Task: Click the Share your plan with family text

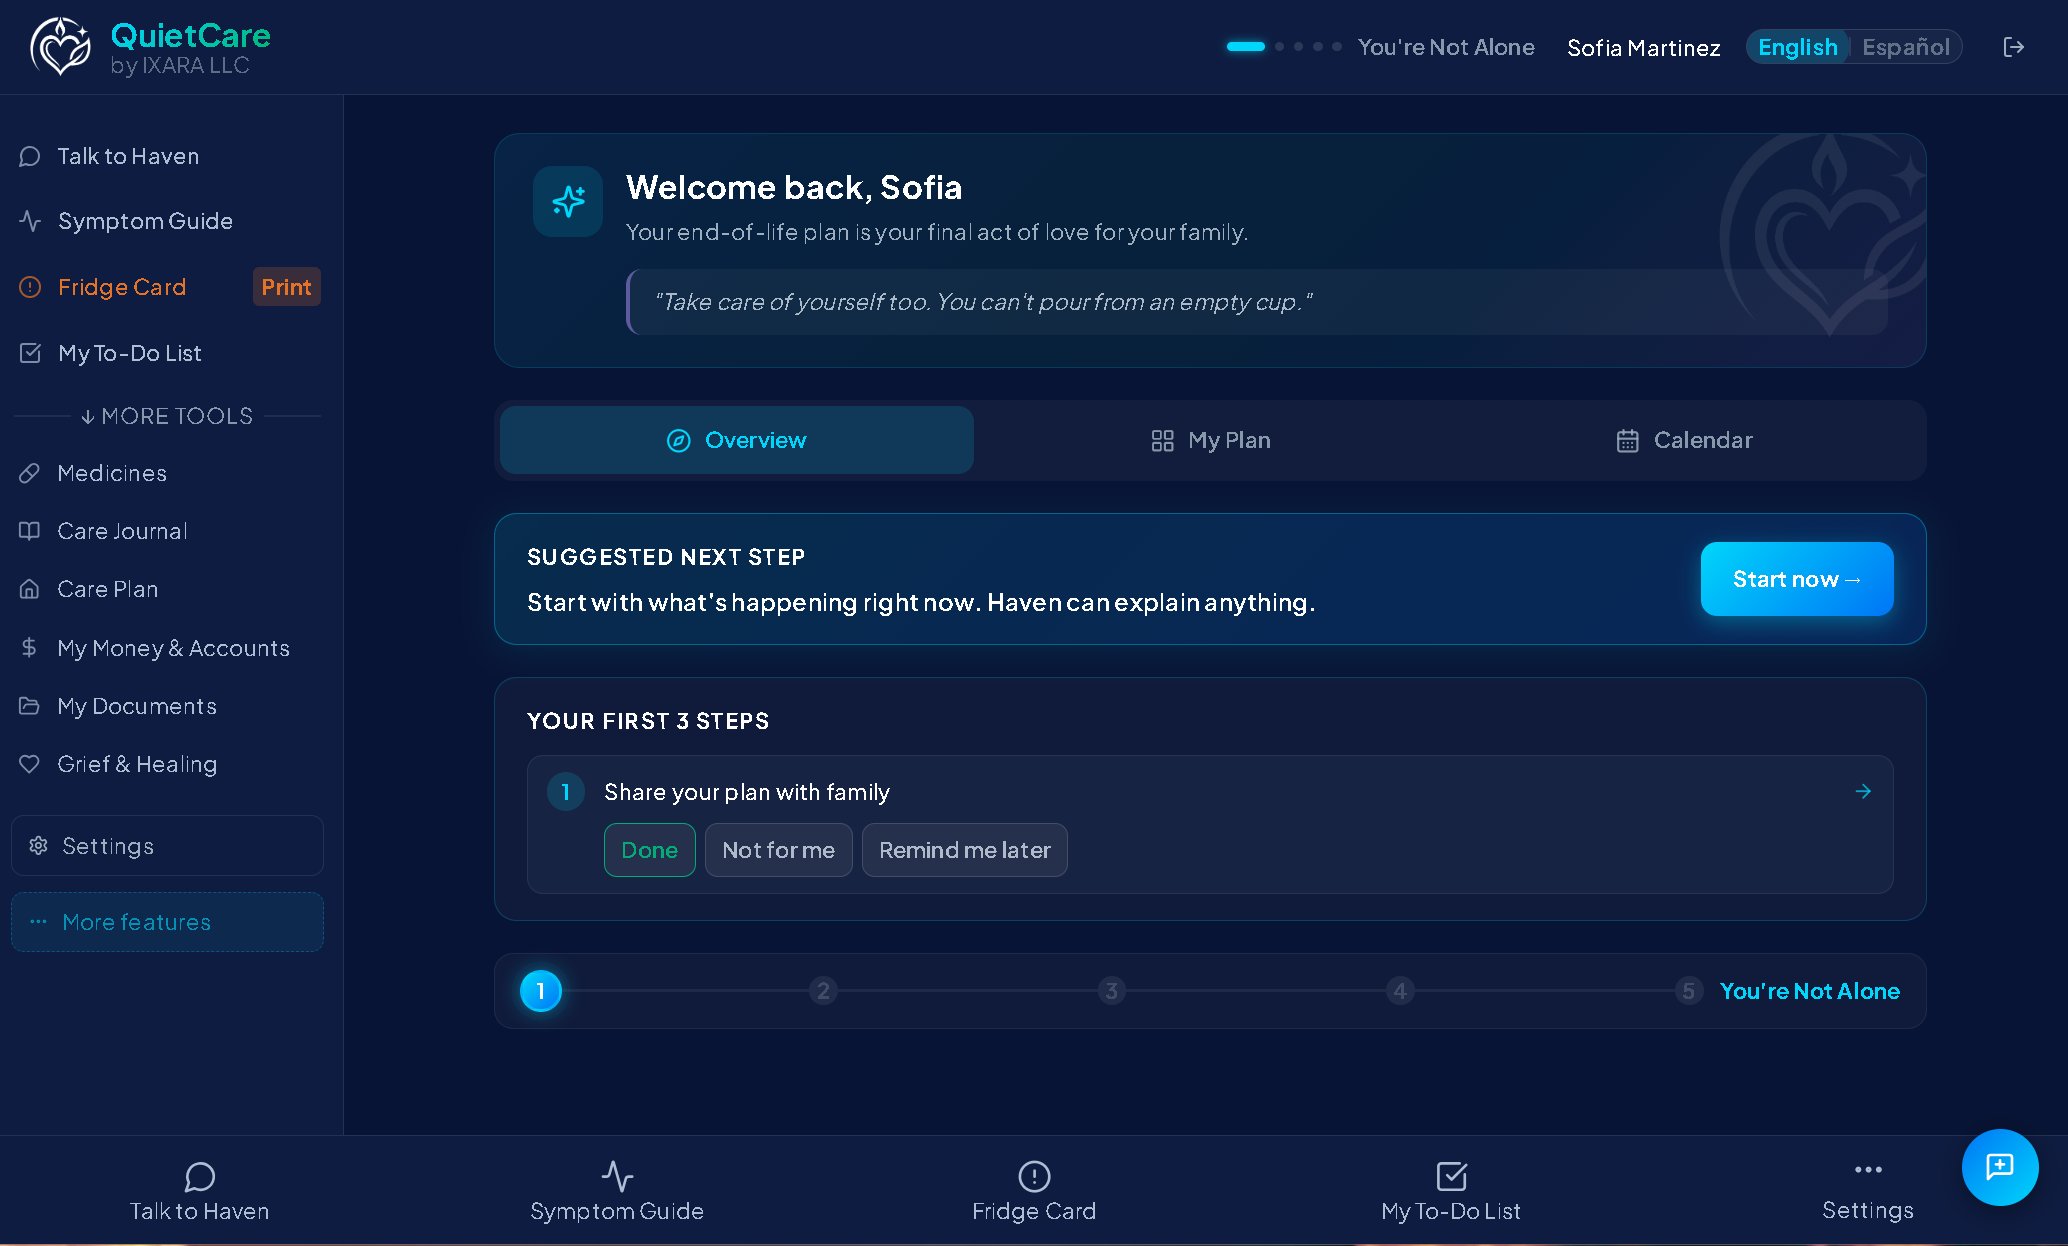Action: pyautogui.click(x=746, y=792)
